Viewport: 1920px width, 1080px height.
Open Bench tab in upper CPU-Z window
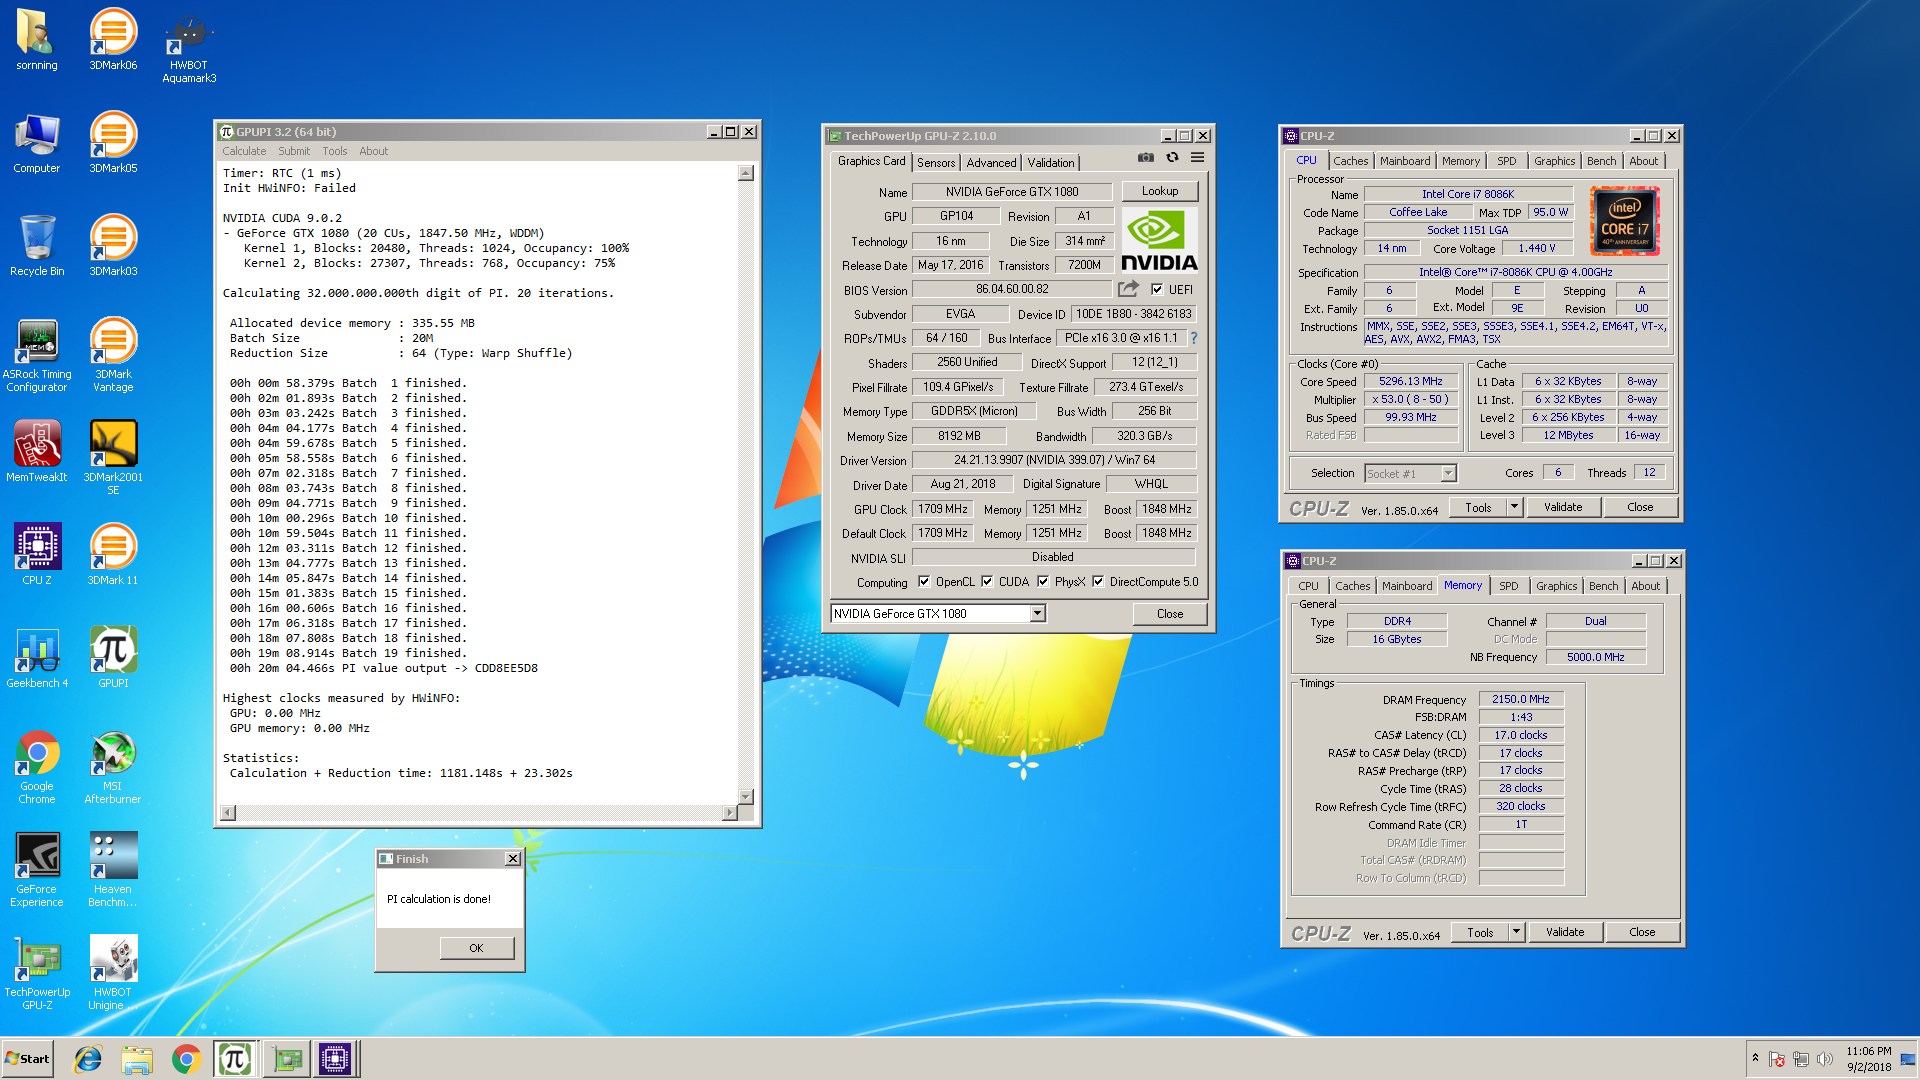pos(1601,161)
